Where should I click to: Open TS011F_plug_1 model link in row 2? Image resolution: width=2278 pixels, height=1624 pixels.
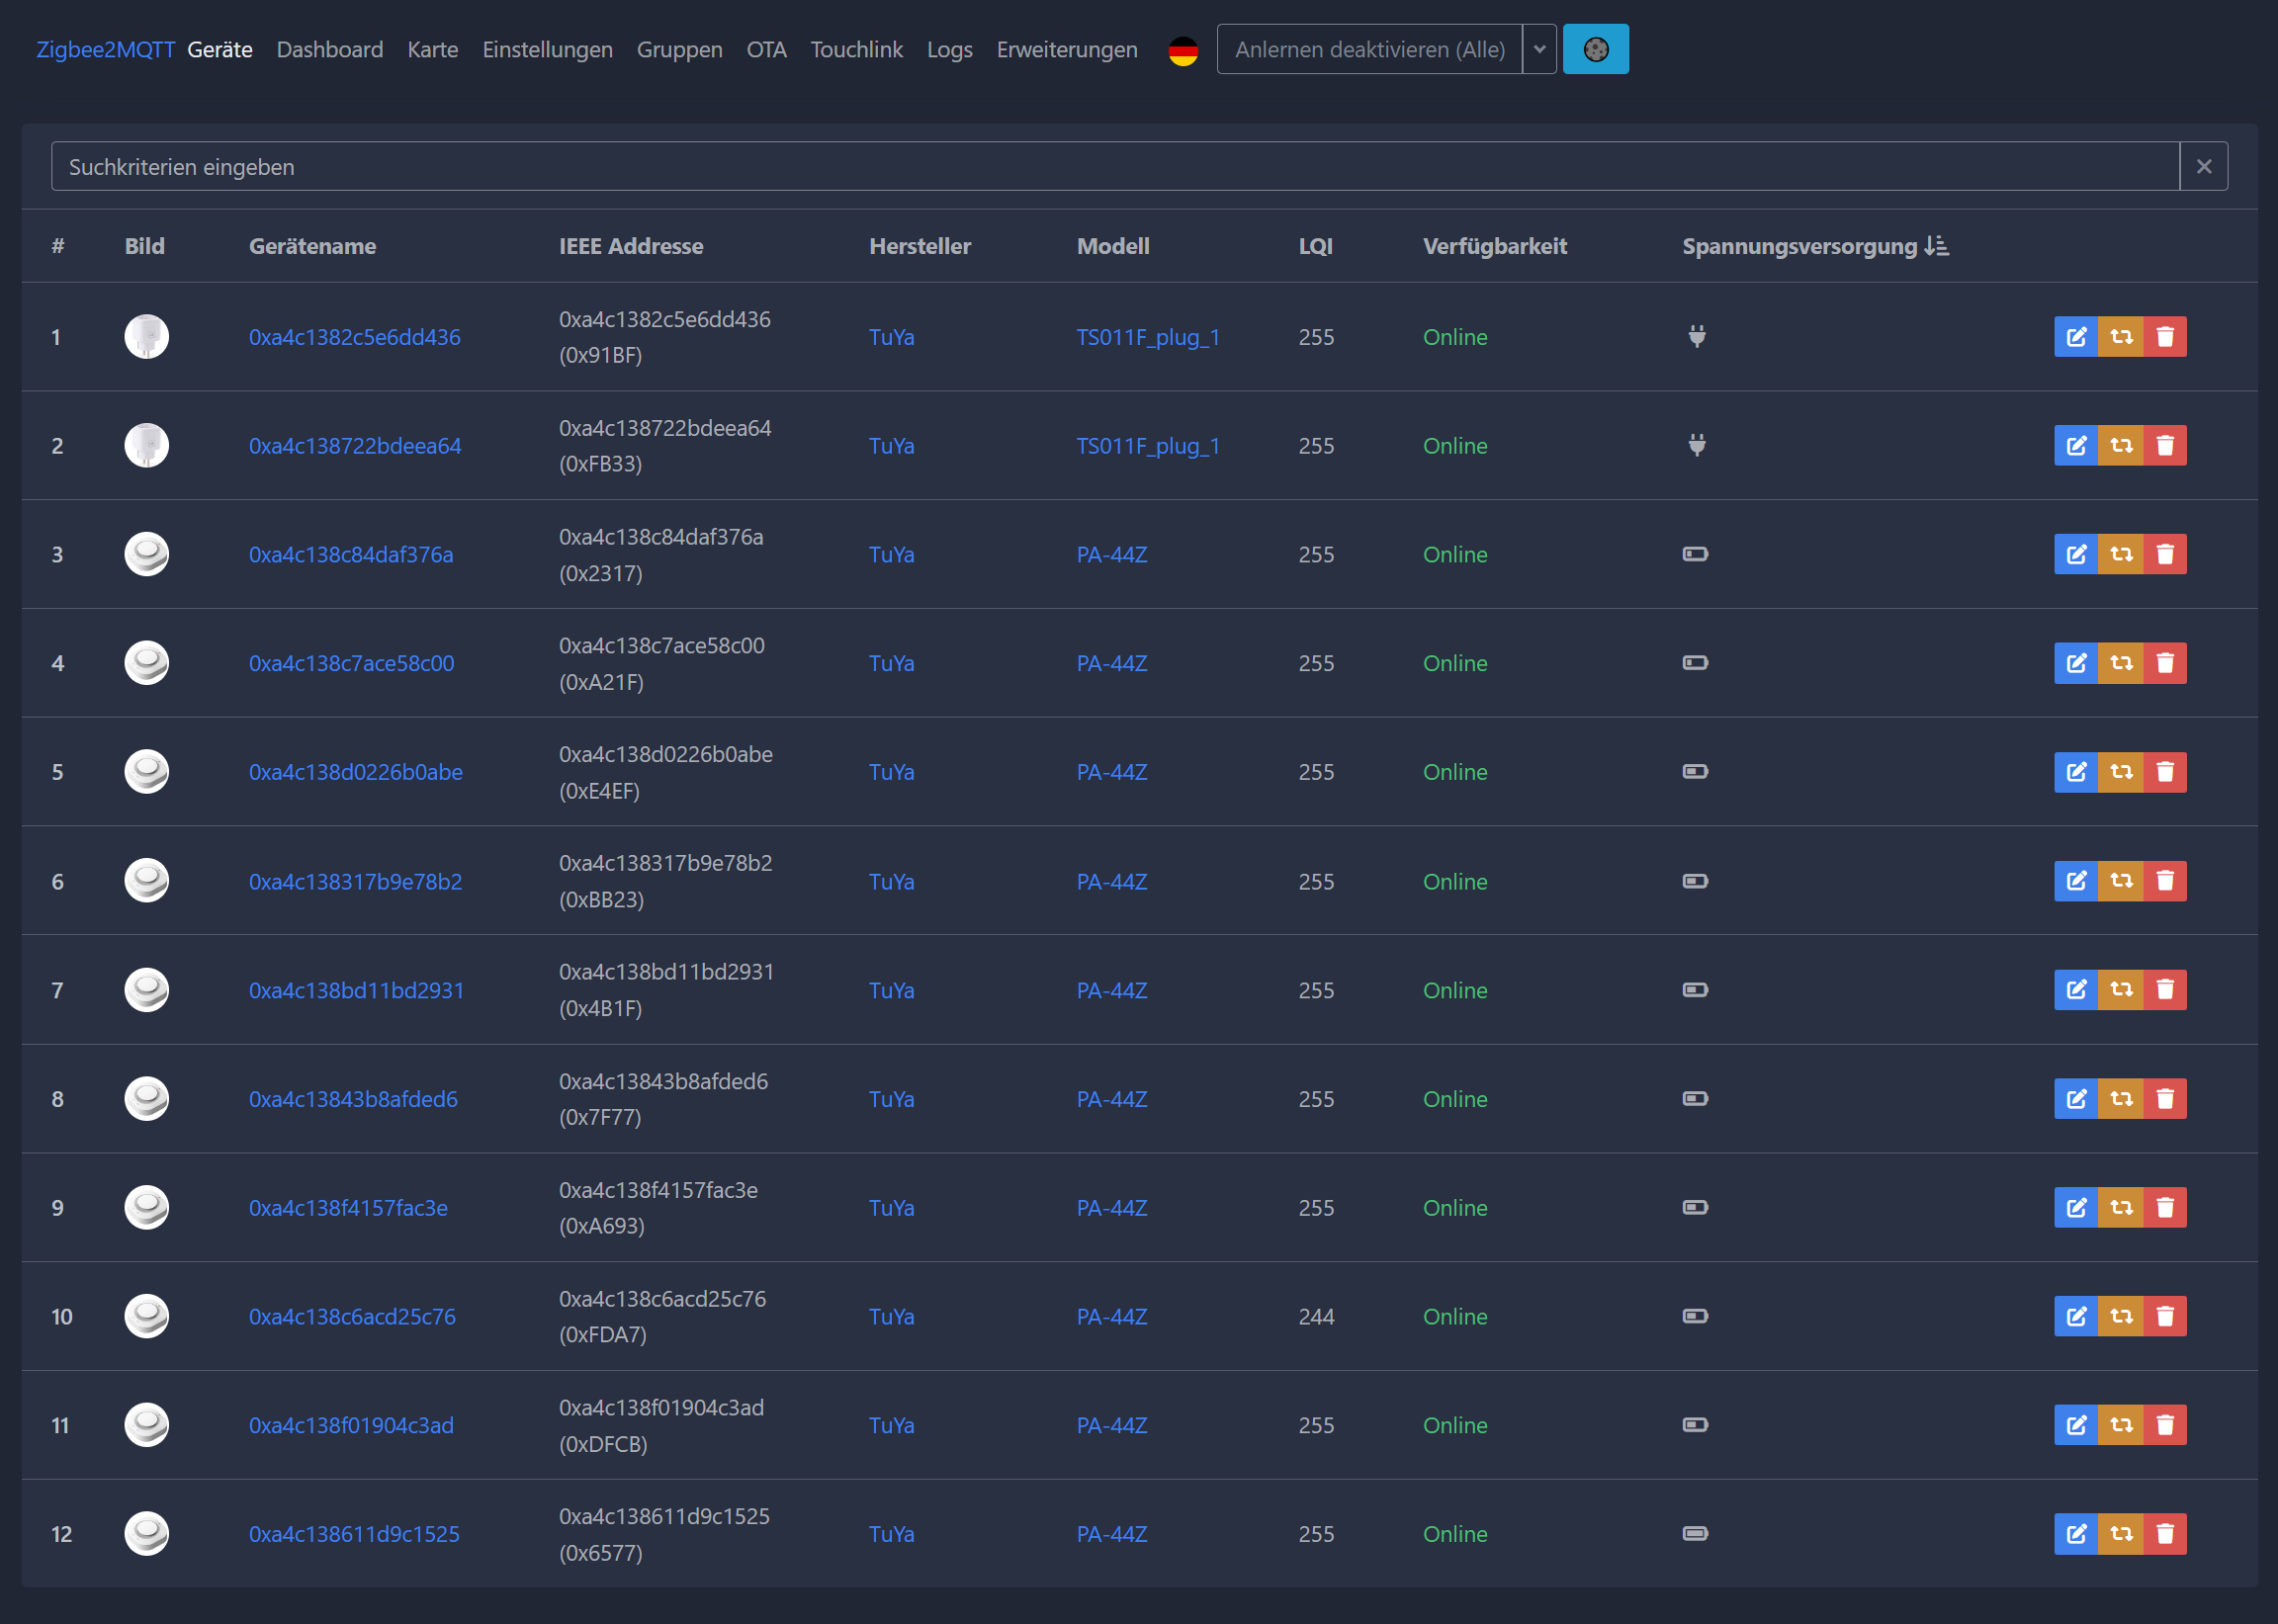pyautogui.click(x=1148, y=446)
